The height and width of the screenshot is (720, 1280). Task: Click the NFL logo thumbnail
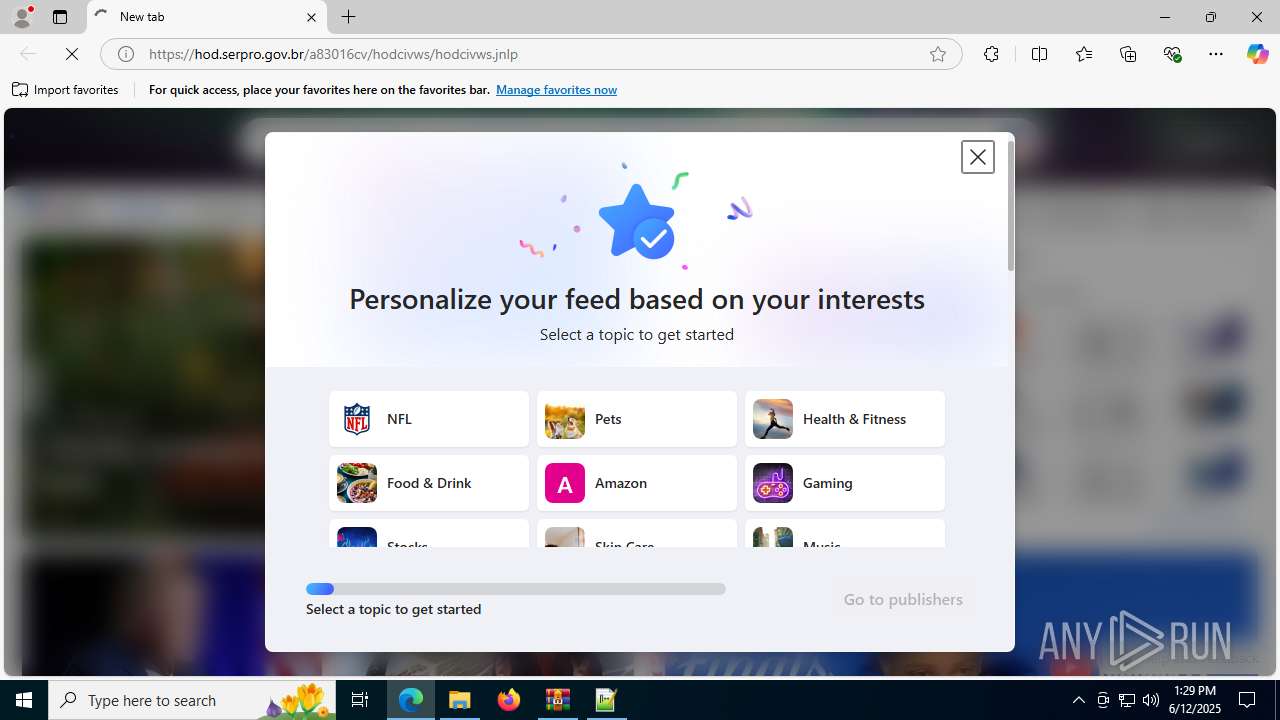[357, 419]
